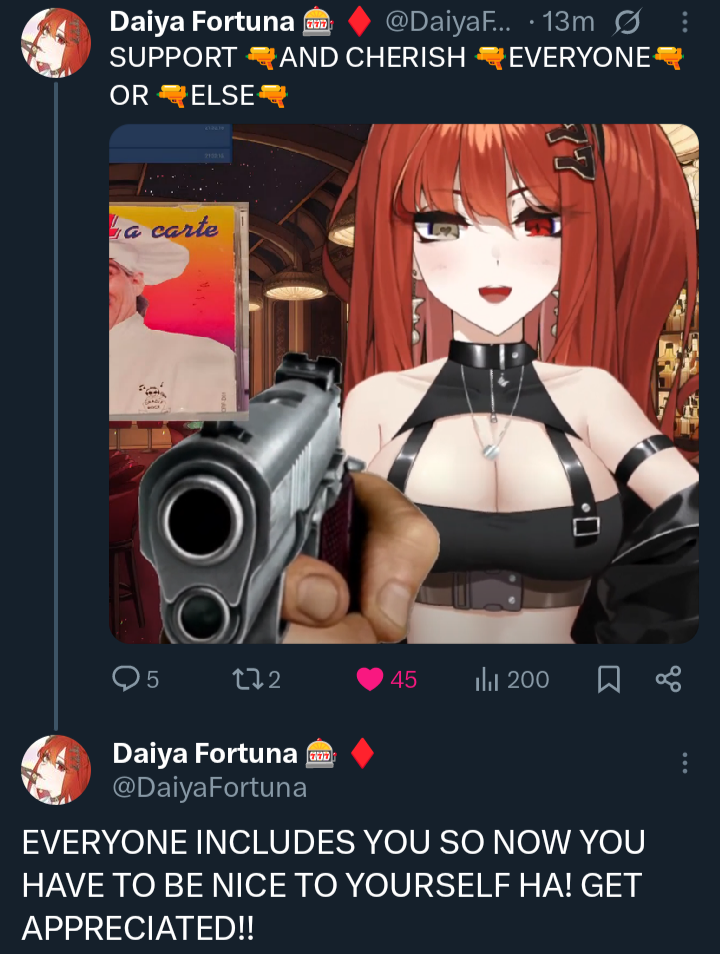Click the like count number 45
720x954 pixels.
pos(404,680)
